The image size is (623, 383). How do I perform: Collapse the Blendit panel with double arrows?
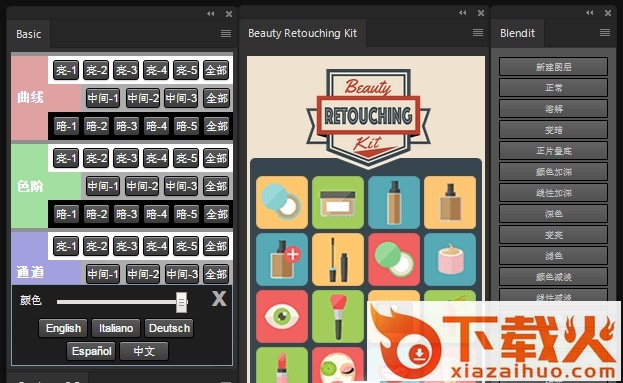tap(590, 13)
